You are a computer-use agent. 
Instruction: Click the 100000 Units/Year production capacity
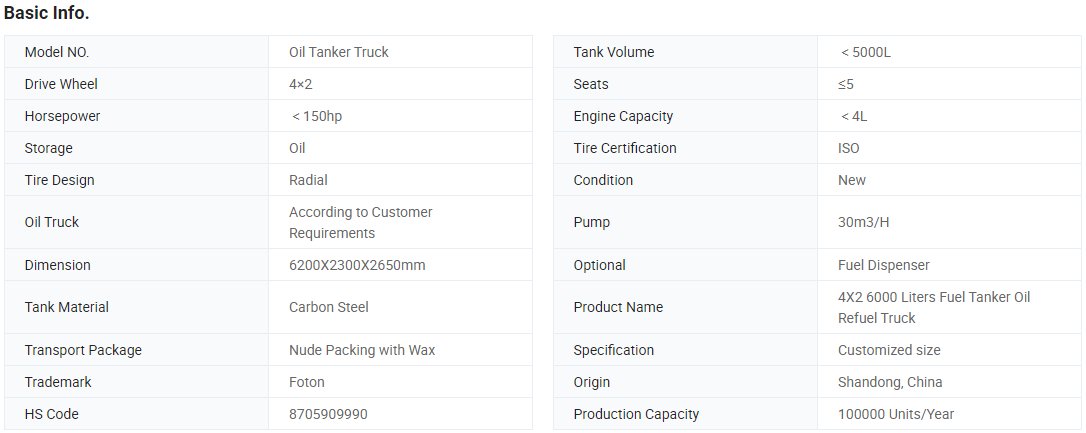tap(896, 414)
